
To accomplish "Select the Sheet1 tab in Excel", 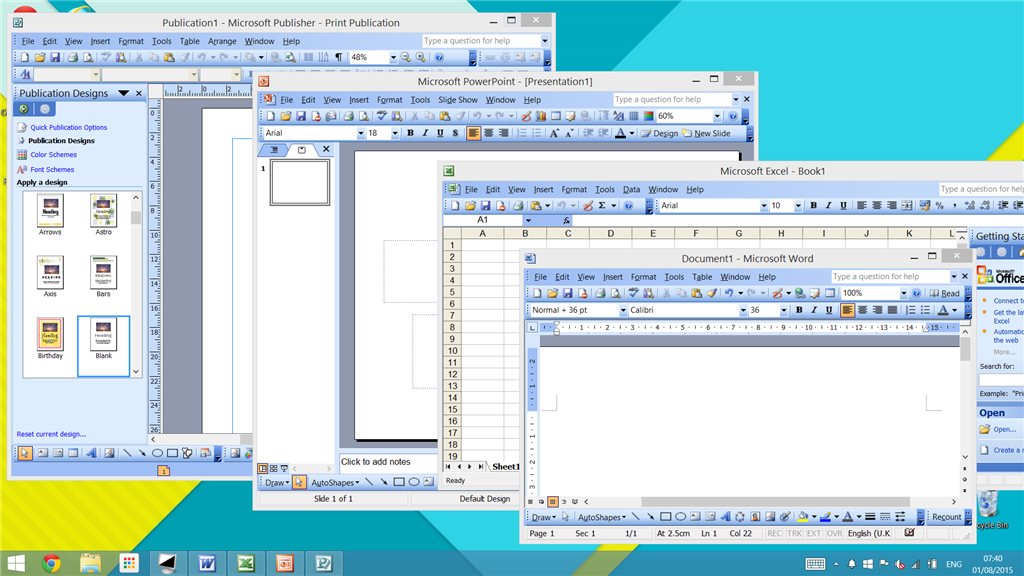I will 506,466.
